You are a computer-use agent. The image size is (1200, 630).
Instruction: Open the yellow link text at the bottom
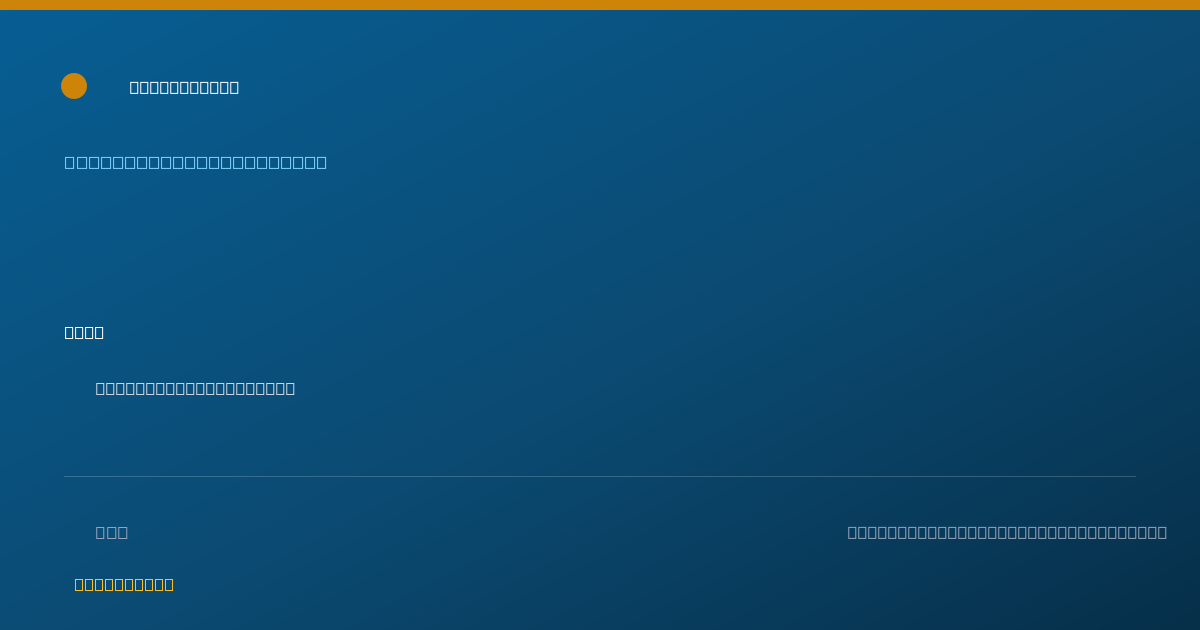pyautogui.click(x=124, y=584)
